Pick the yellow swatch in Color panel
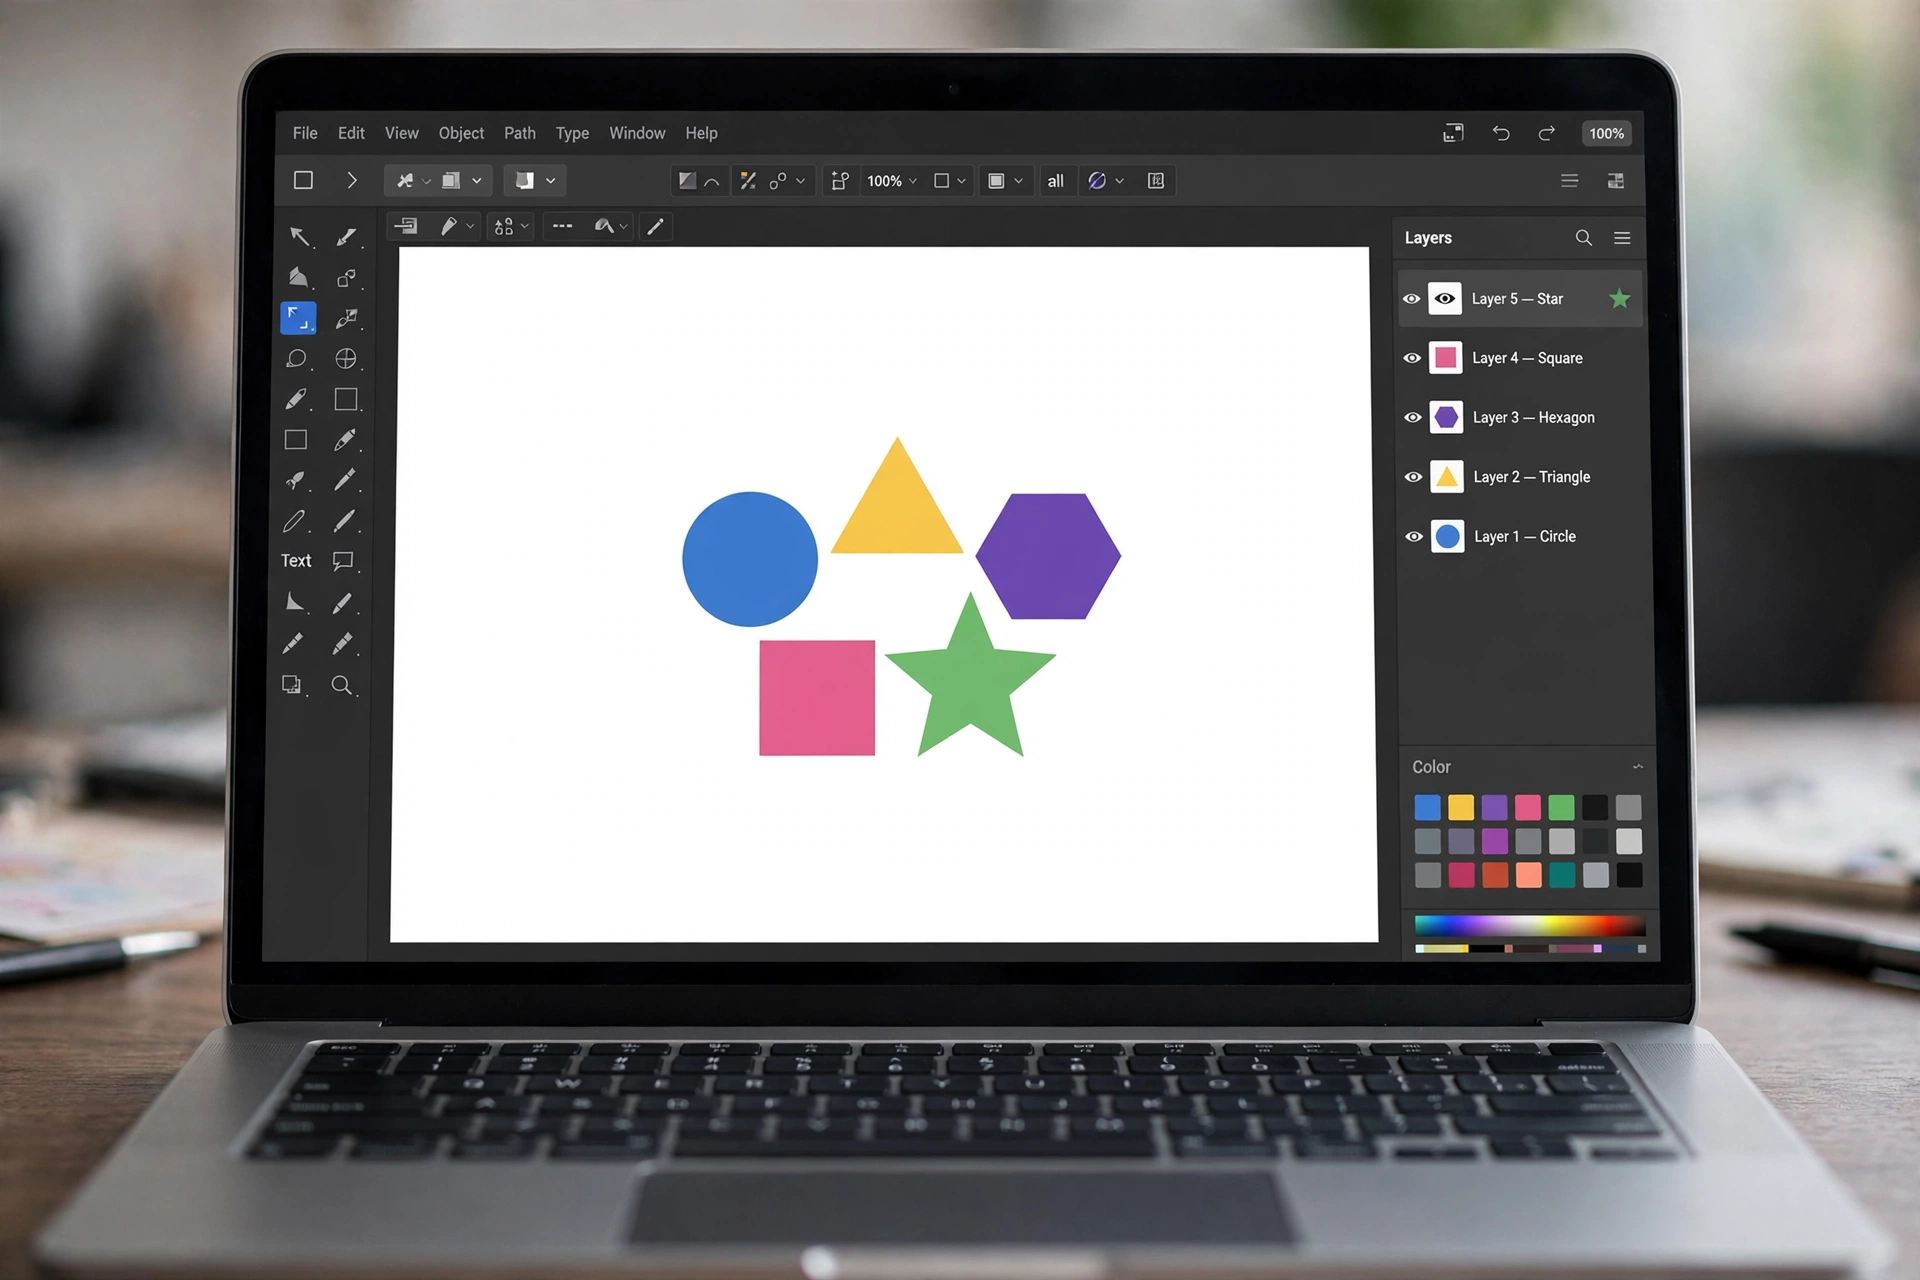The width and height of the screenshot is (1920, 1280). (1461, 807)
